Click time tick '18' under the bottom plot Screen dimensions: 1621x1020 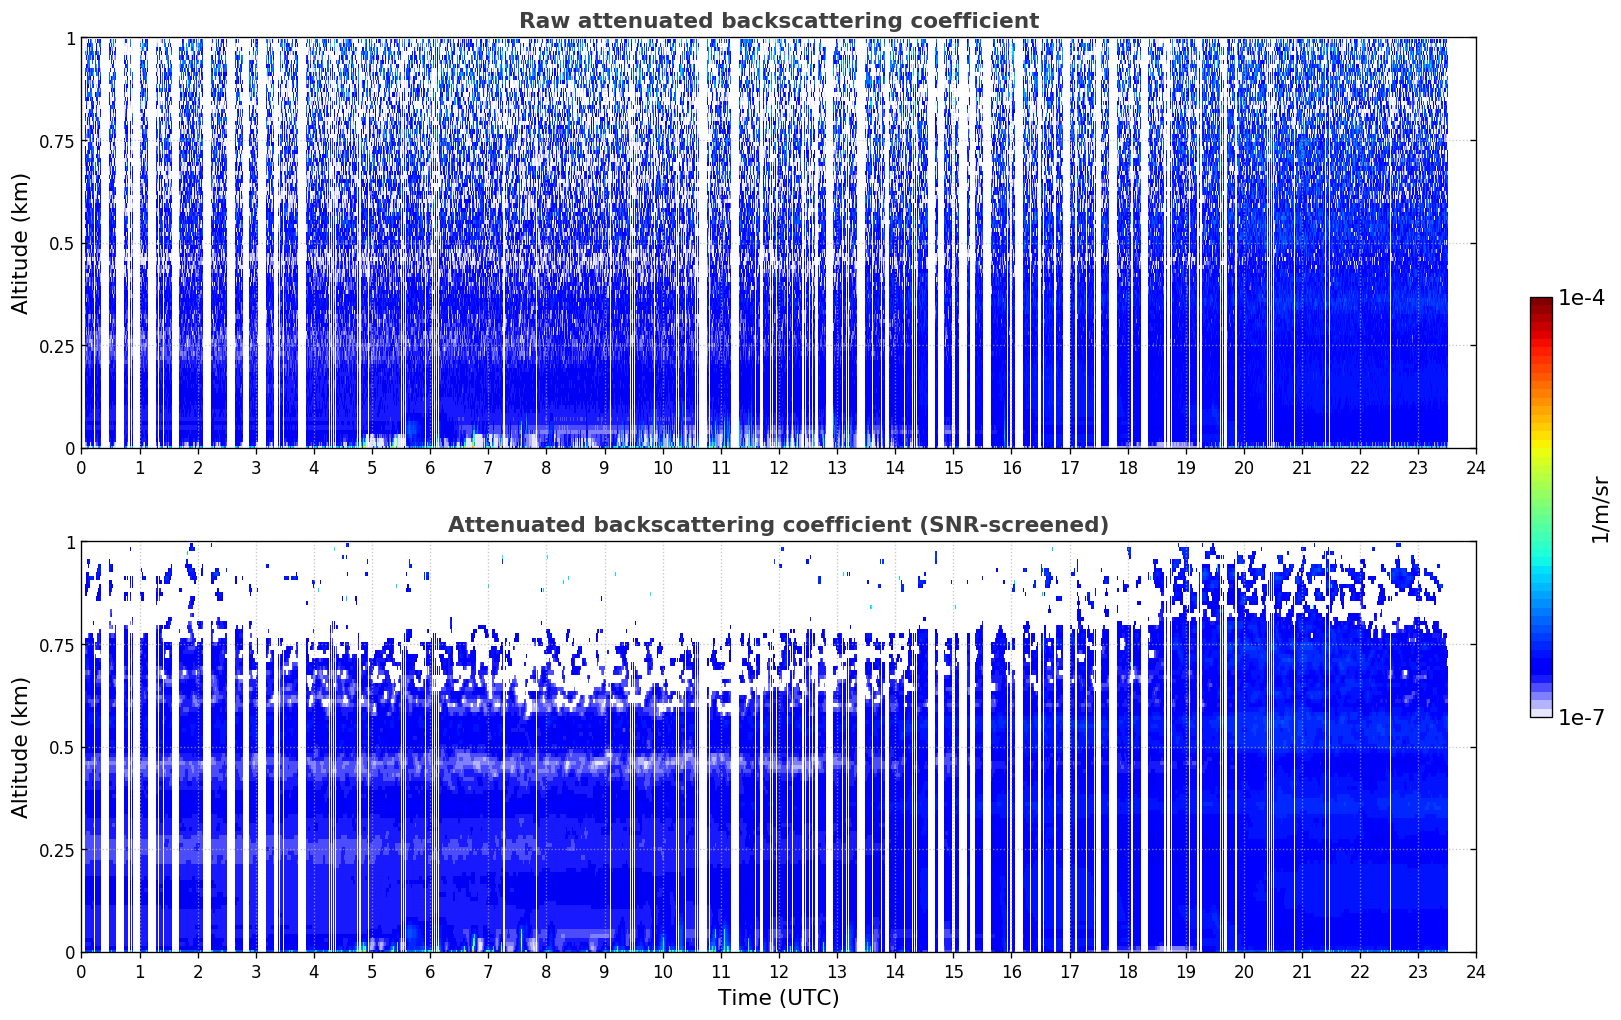click(x=1127, y=971)
